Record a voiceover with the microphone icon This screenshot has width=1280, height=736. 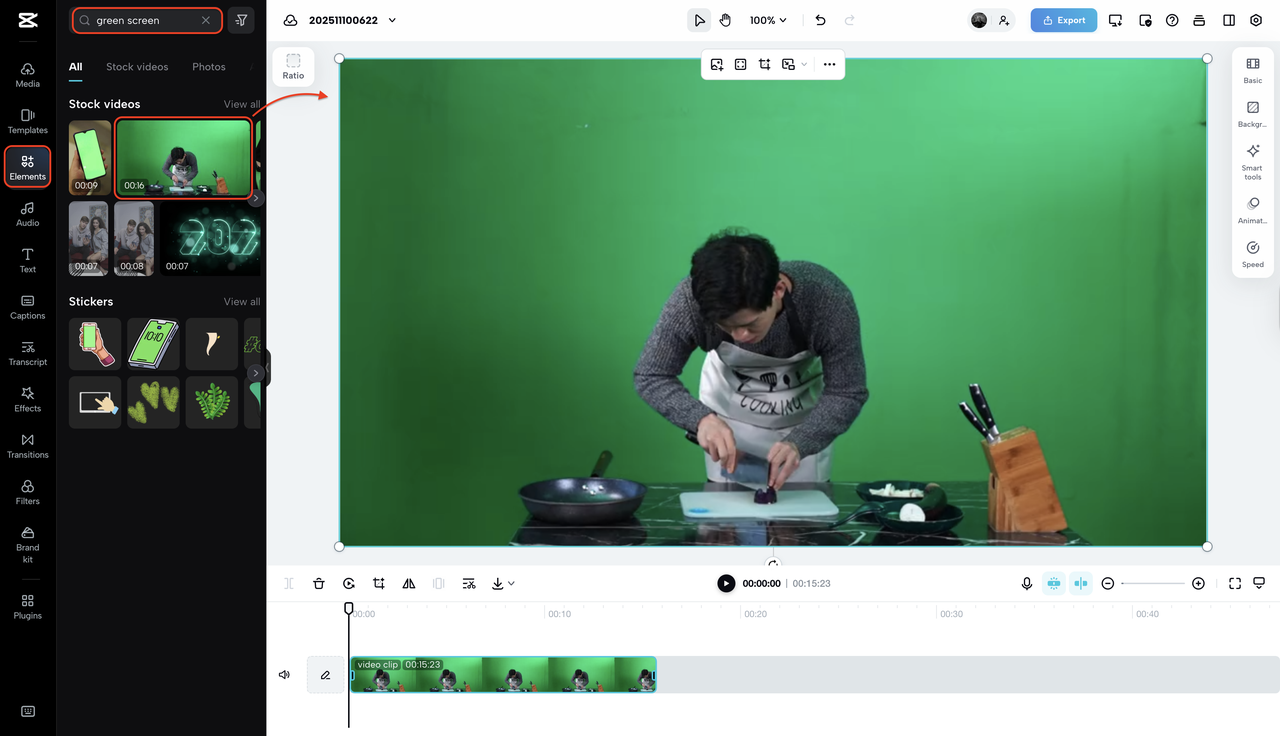click(x=1026, y=583)
